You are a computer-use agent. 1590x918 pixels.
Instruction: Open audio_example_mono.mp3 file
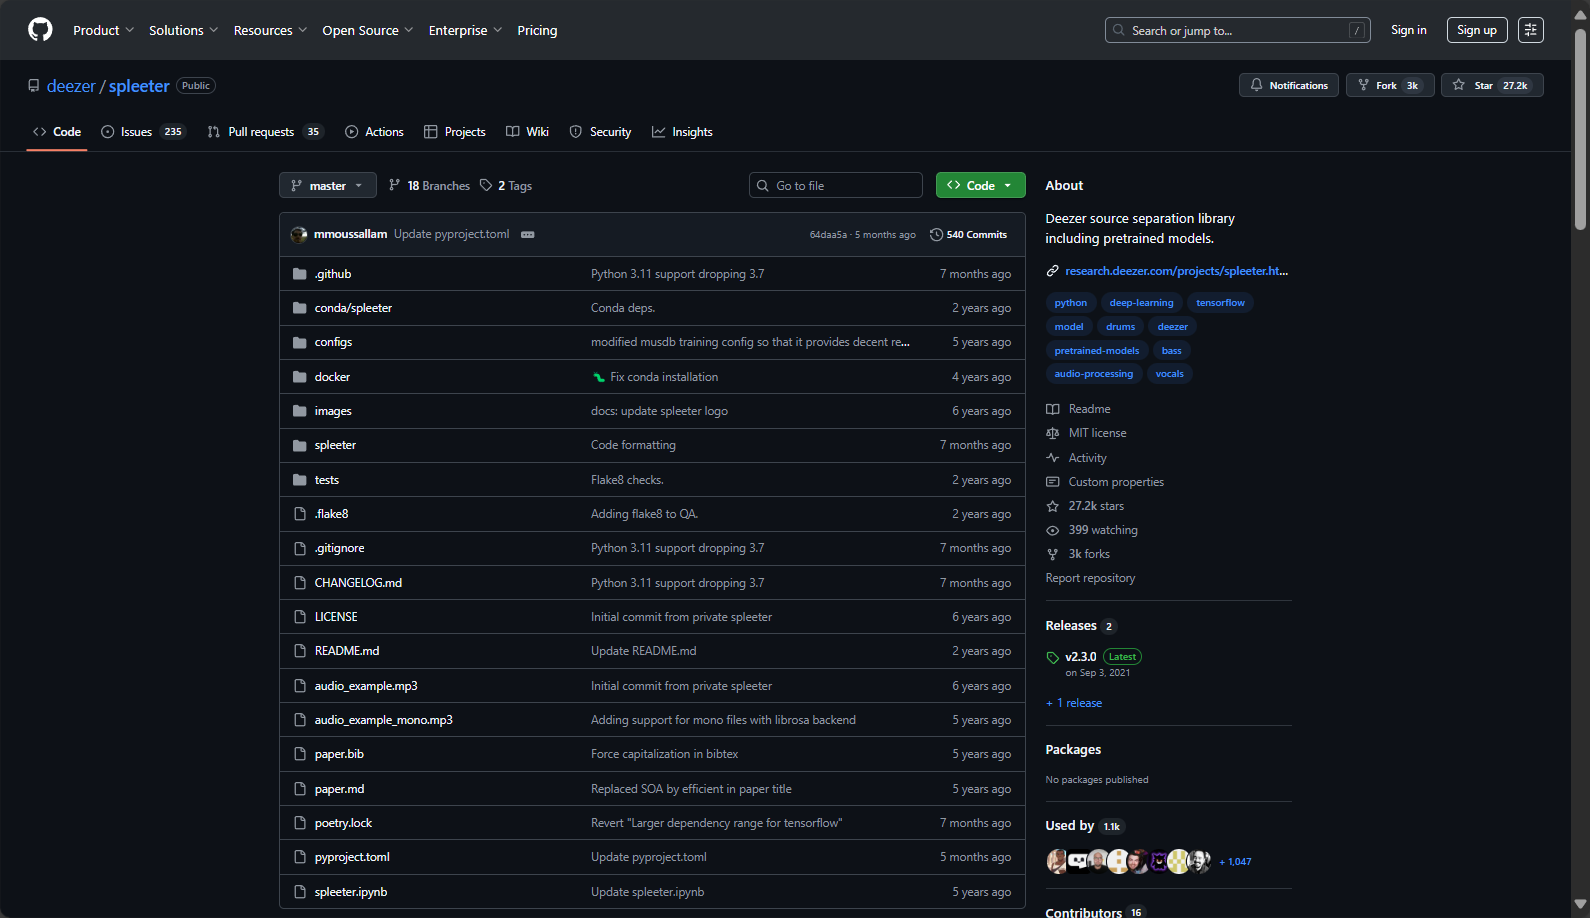[384, 720]
